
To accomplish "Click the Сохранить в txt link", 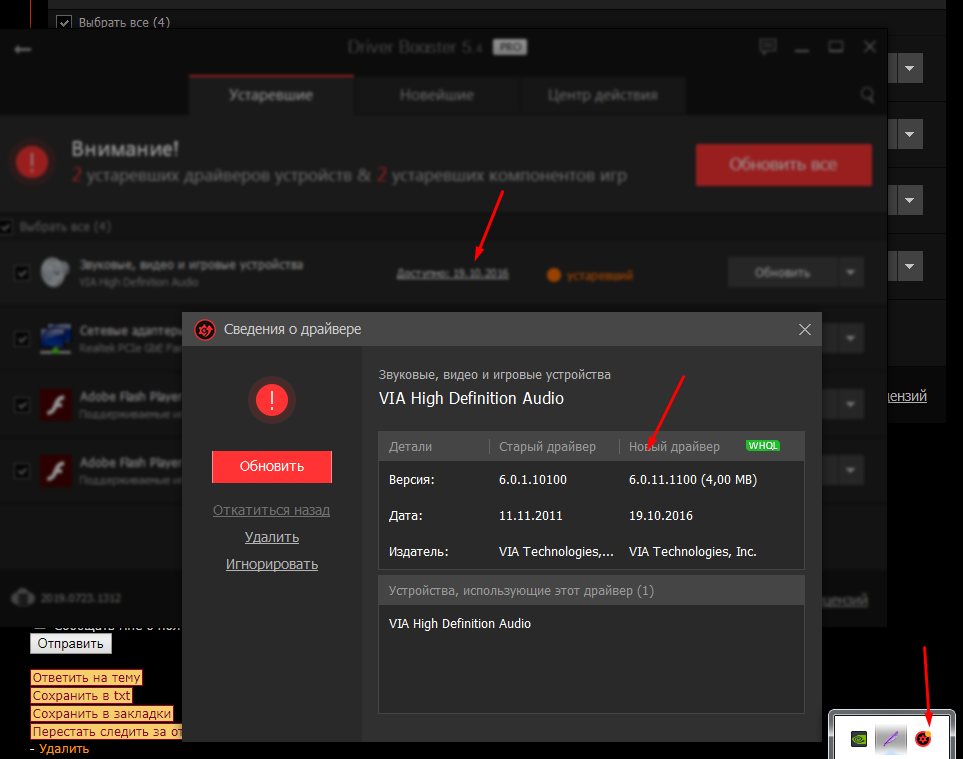I will click(x=82, y=696).
